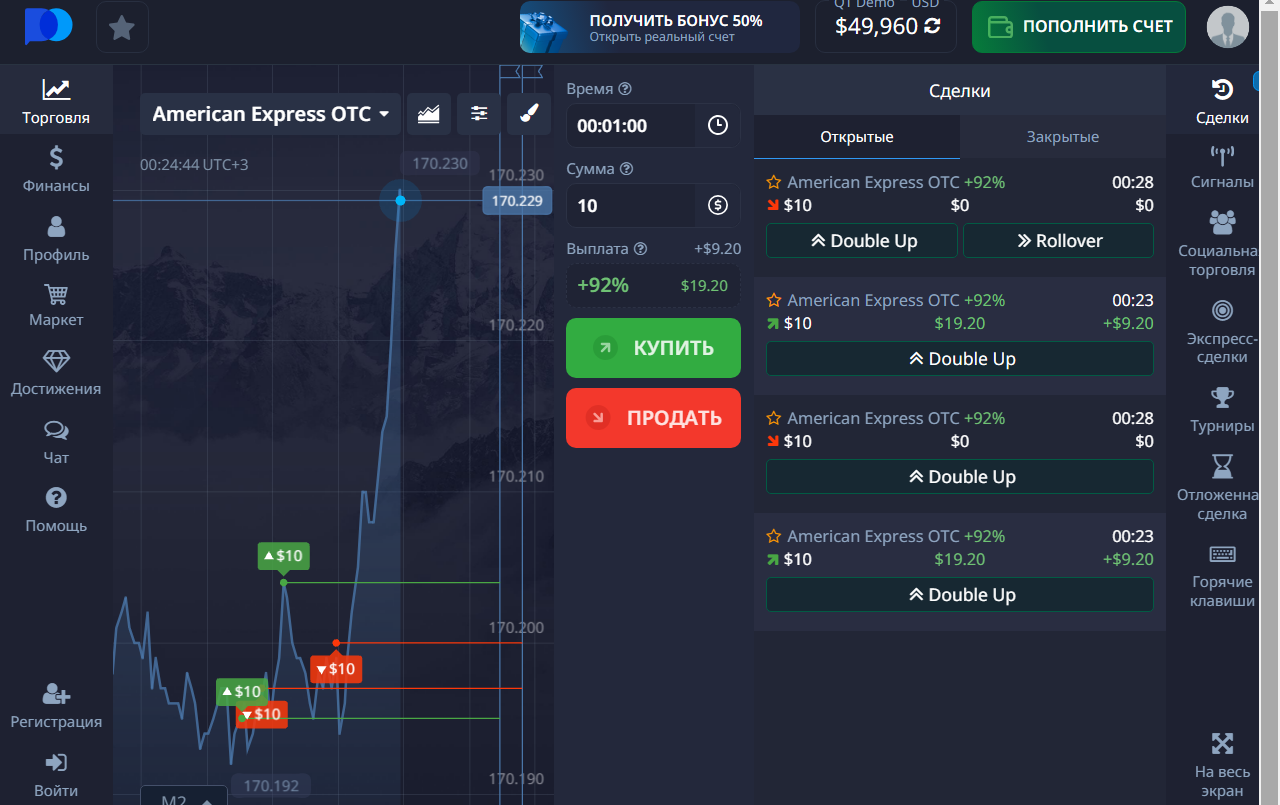Click Rollover on first trade
1280x805 pixels.
[1058, 241]
